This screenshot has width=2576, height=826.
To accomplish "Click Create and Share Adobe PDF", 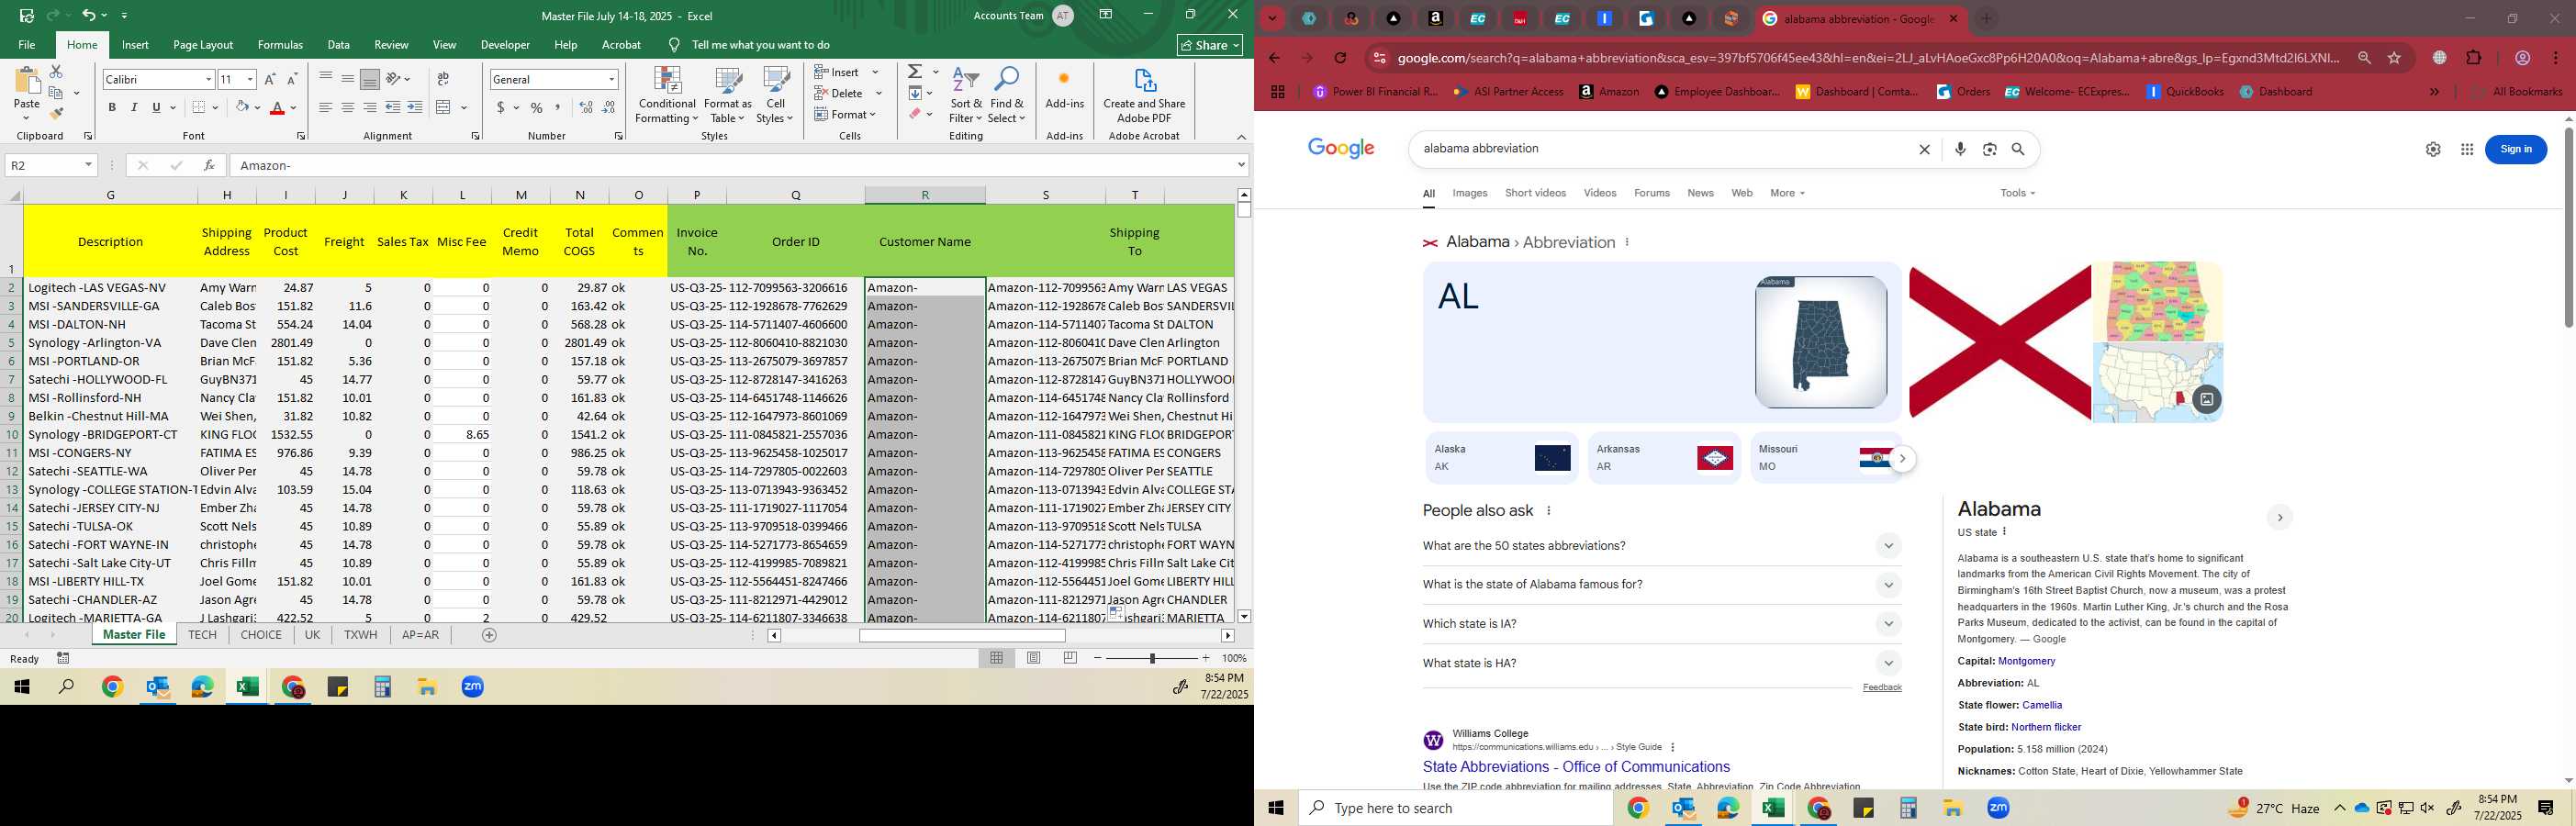I will (x=1144, y=96).
